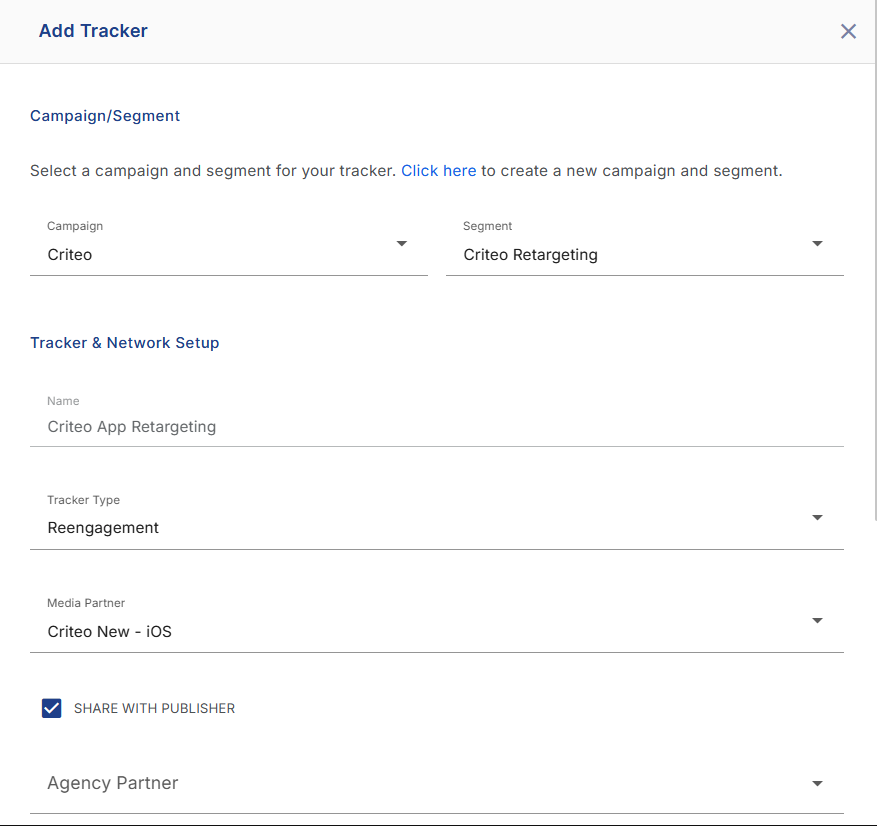
Task: Close the Add Tracker dialog
Action: click(x=848, y=31)
